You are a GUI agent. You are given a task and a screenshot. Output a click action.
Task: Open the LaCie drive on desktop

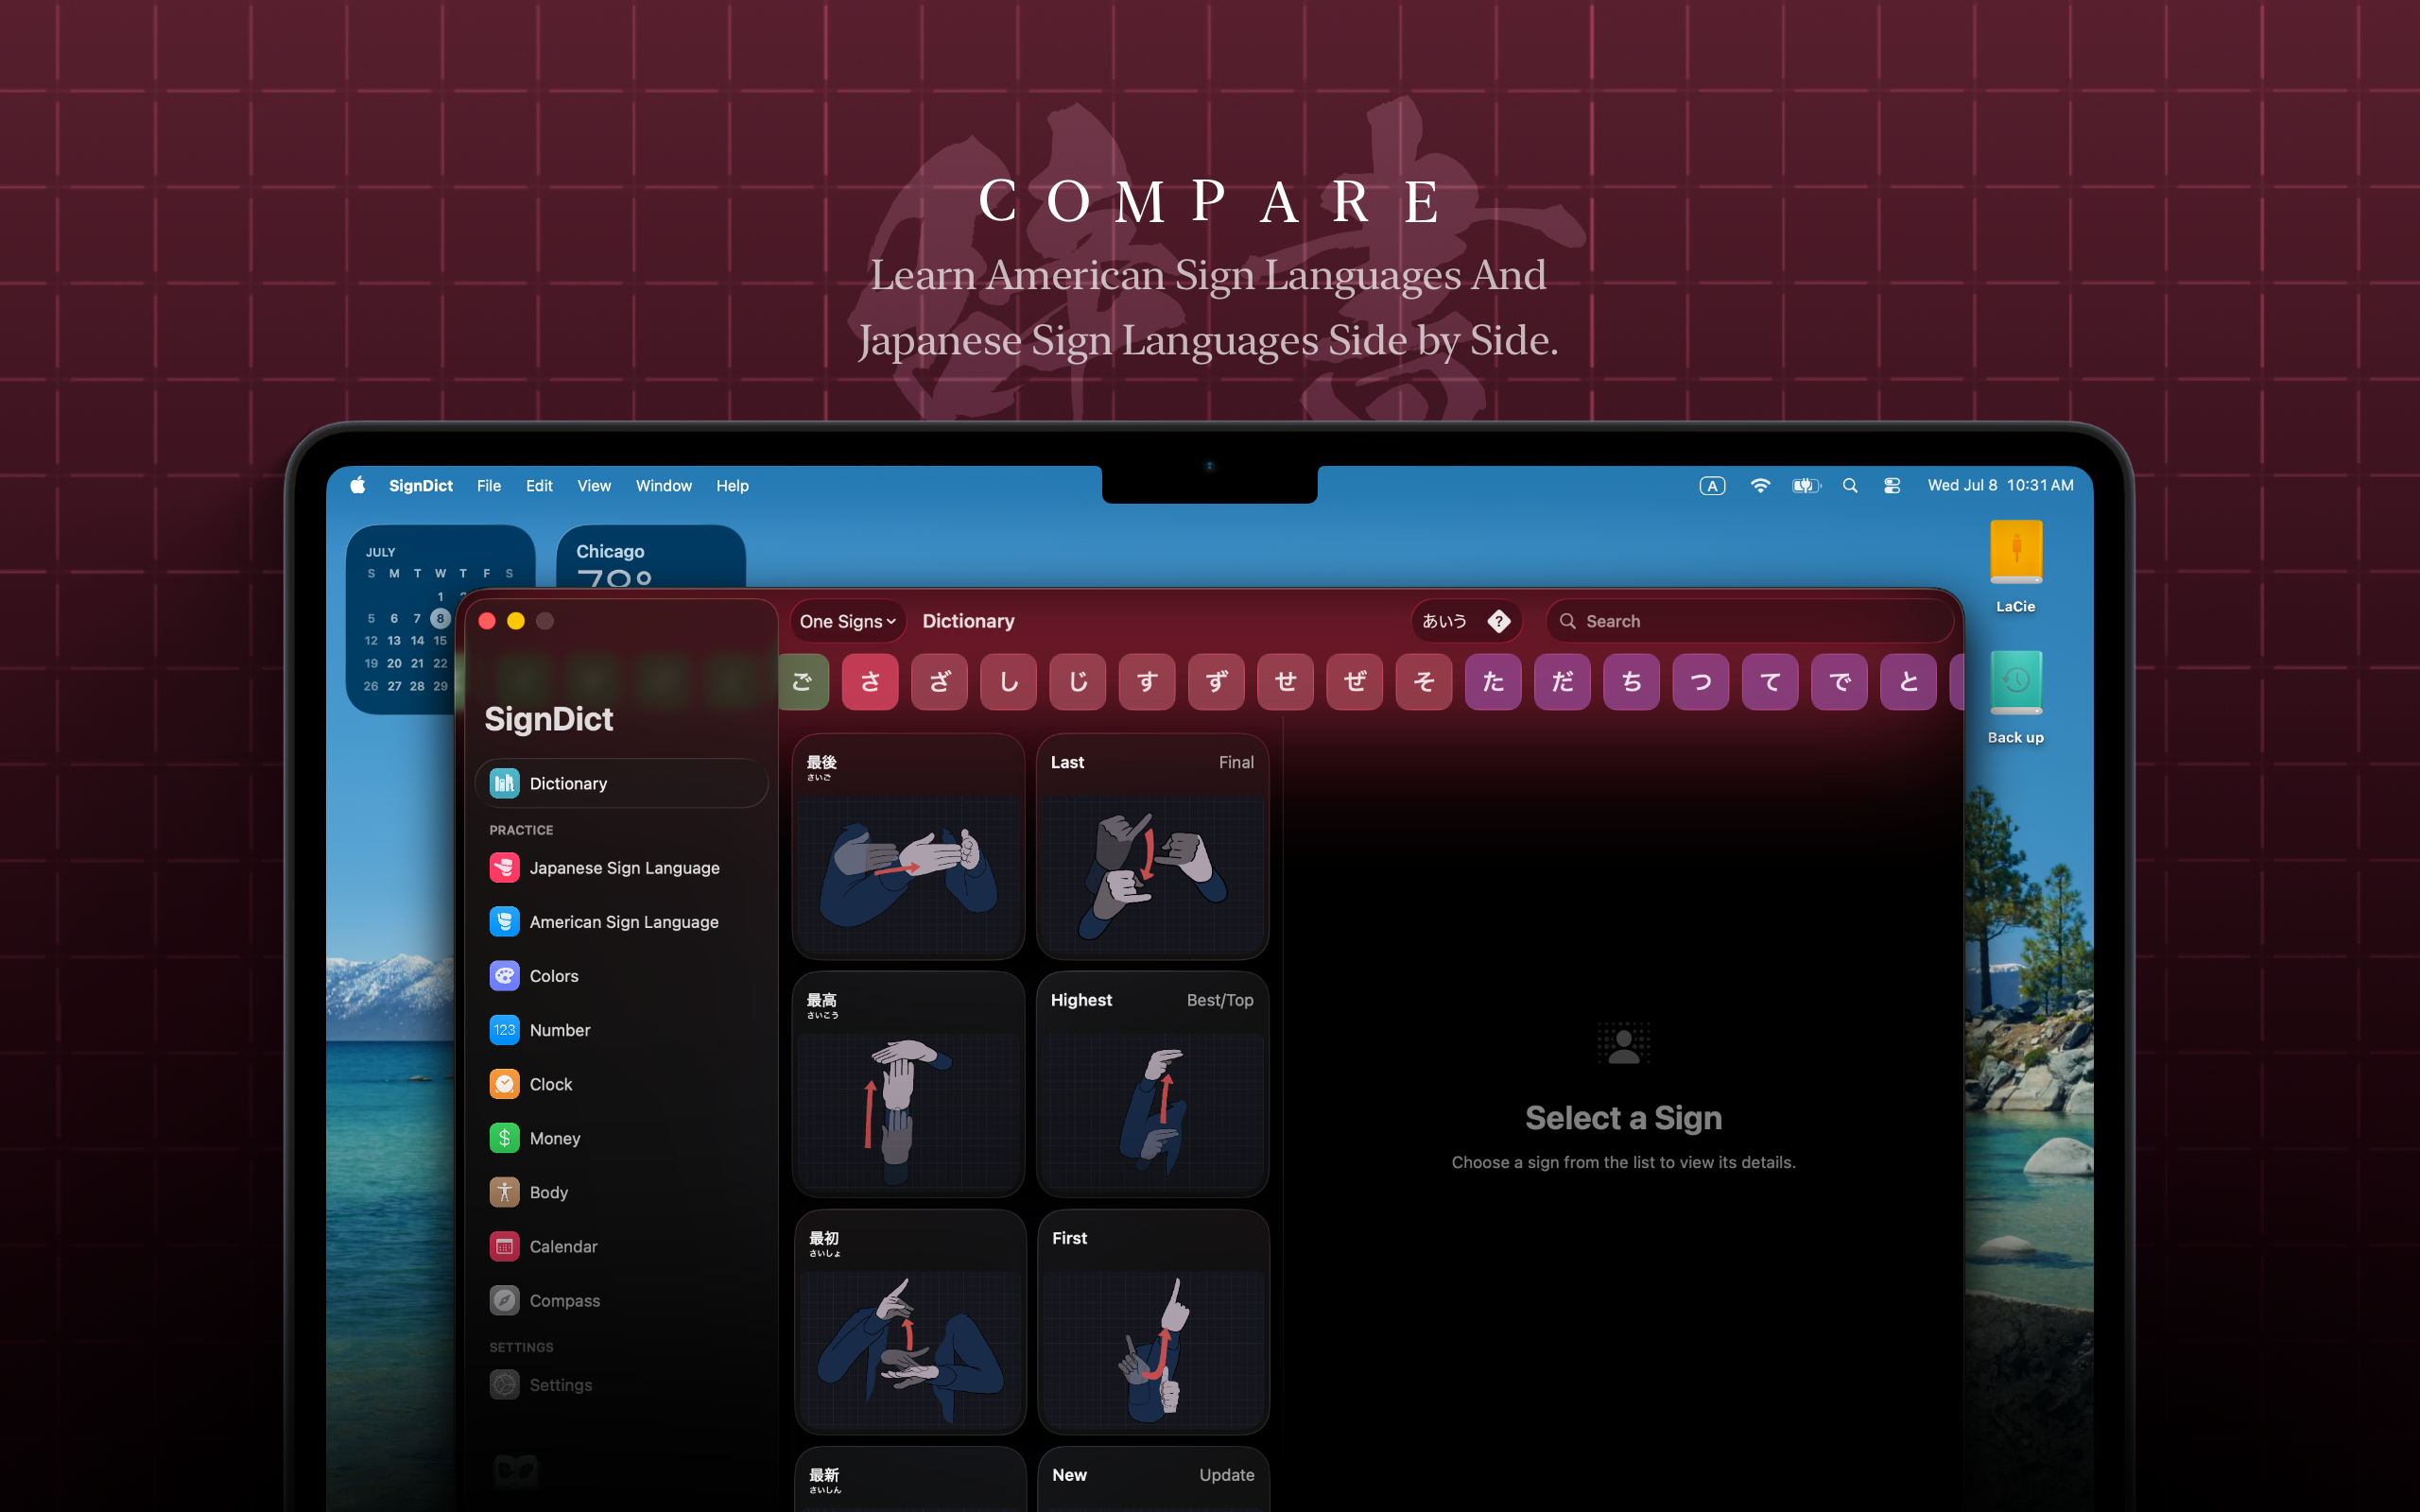(x=2015, y=566)
